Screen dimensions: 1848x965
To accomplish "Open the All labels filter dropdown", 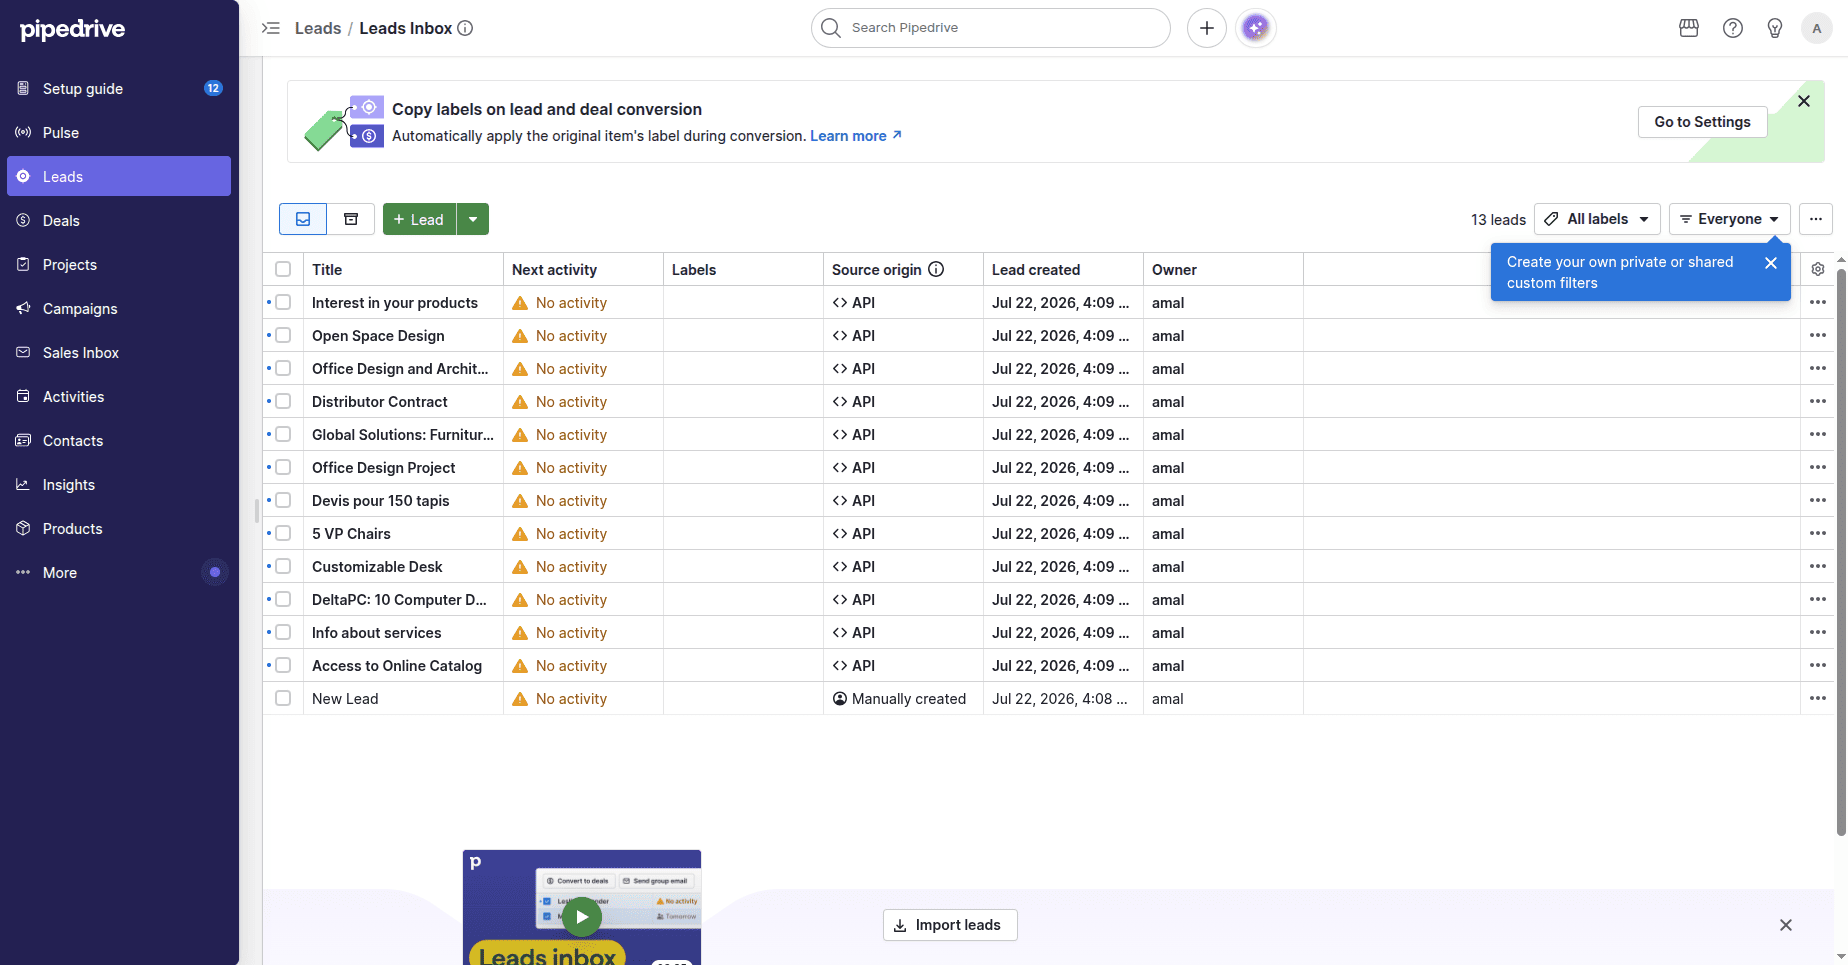I will click(x=1598, y=219).
